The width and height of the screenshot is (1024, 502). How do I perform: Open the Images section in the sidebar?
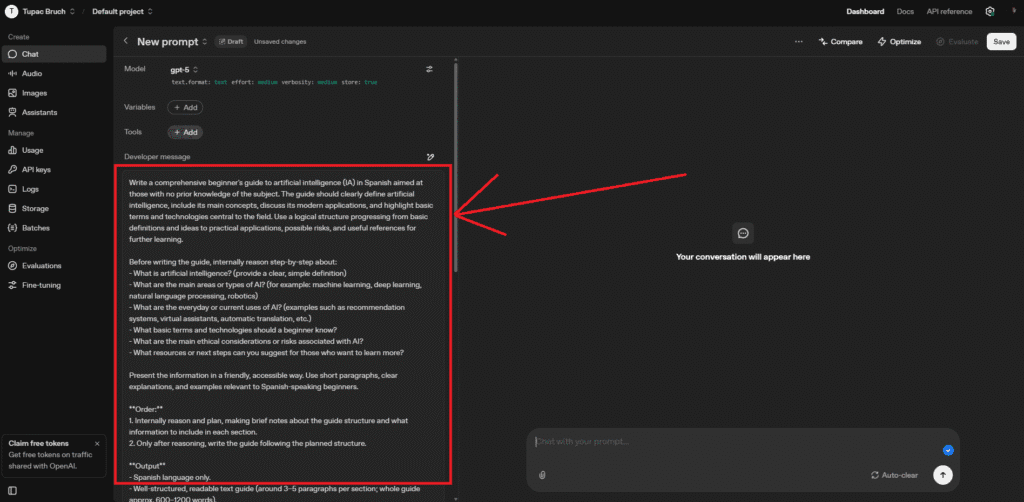coord(54,93)
